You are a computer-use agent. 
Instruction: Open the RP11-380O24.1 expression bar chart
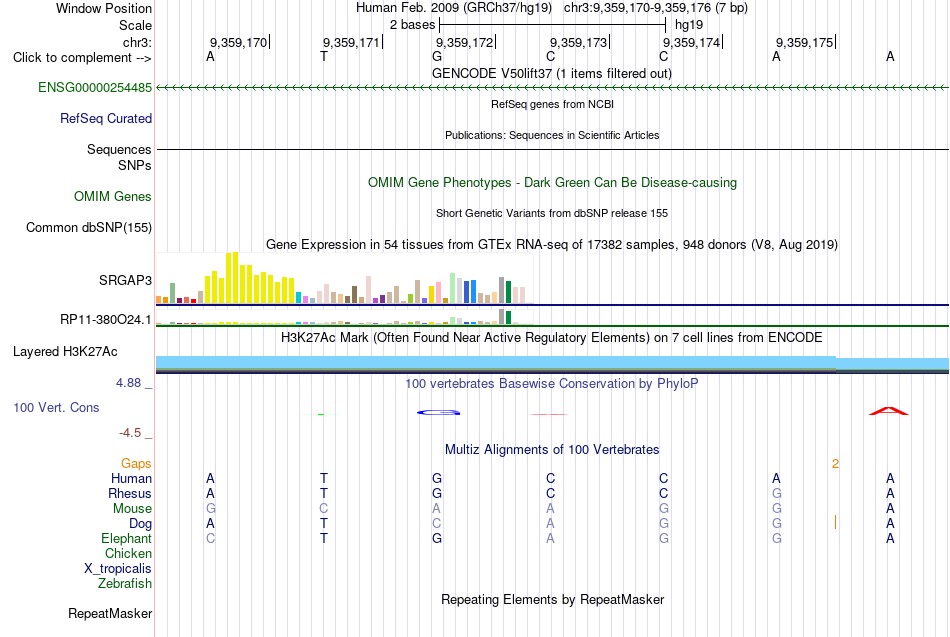pos(344,316)
